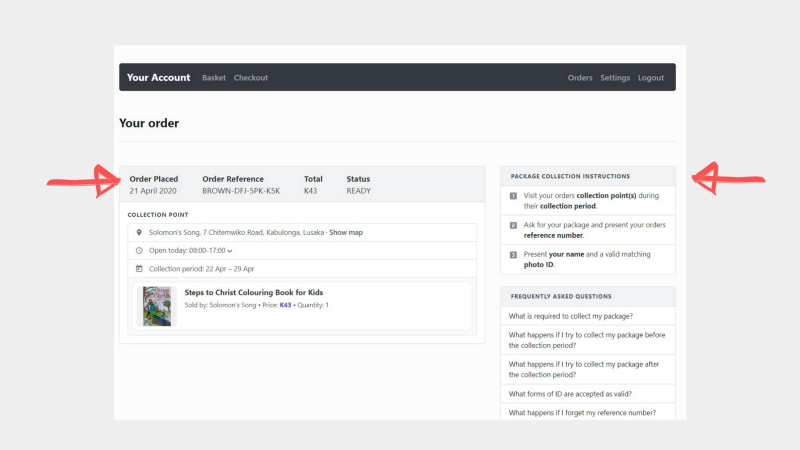The width and height of the screenshot is (800, 450).
Task: Click 'Sold by: Solomon's Song' text
Action: [x=220, y=305]
